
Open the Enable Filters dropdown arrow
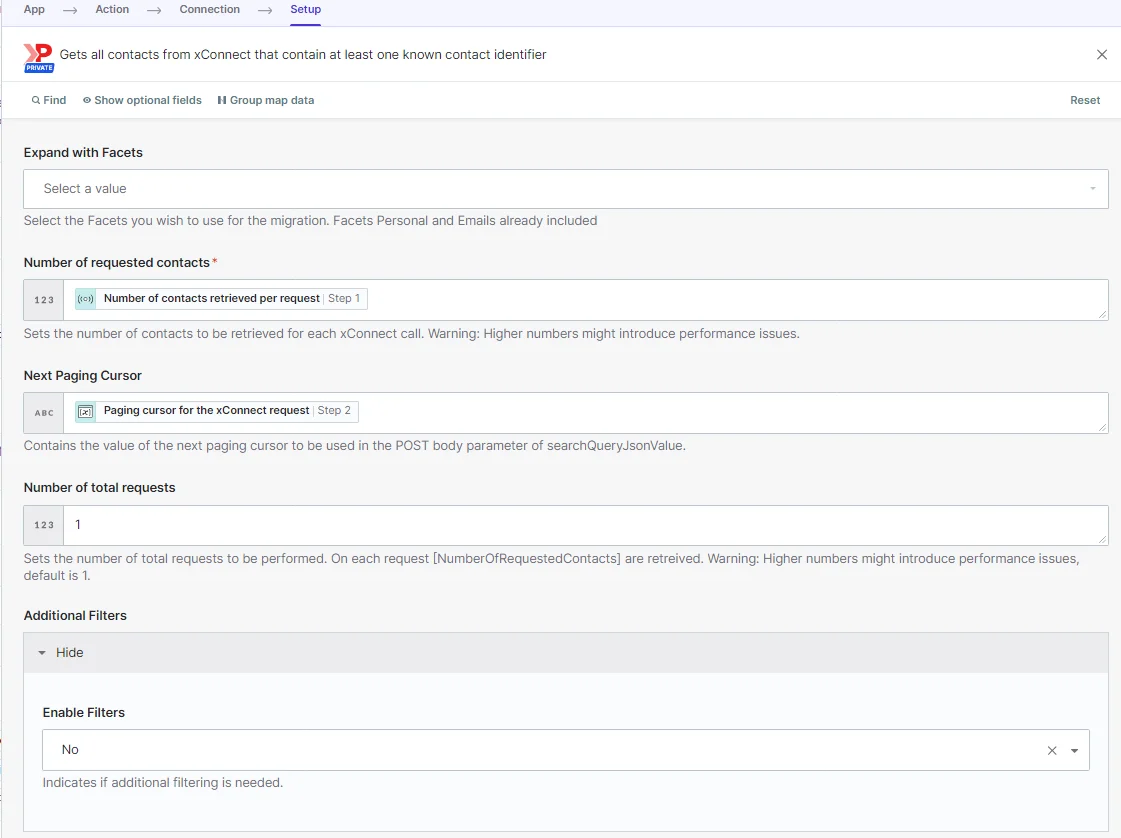[x=1074, y=750]
